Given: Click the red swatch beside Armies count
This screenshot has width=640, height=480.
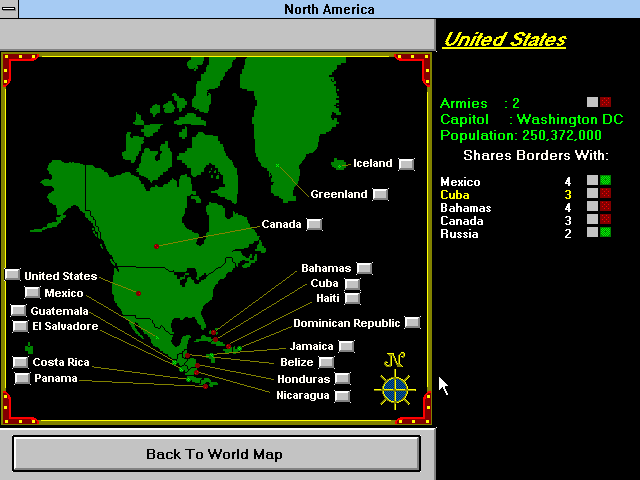Looking at the screenshot, I should pyautogui.click(x=605, y=102).
